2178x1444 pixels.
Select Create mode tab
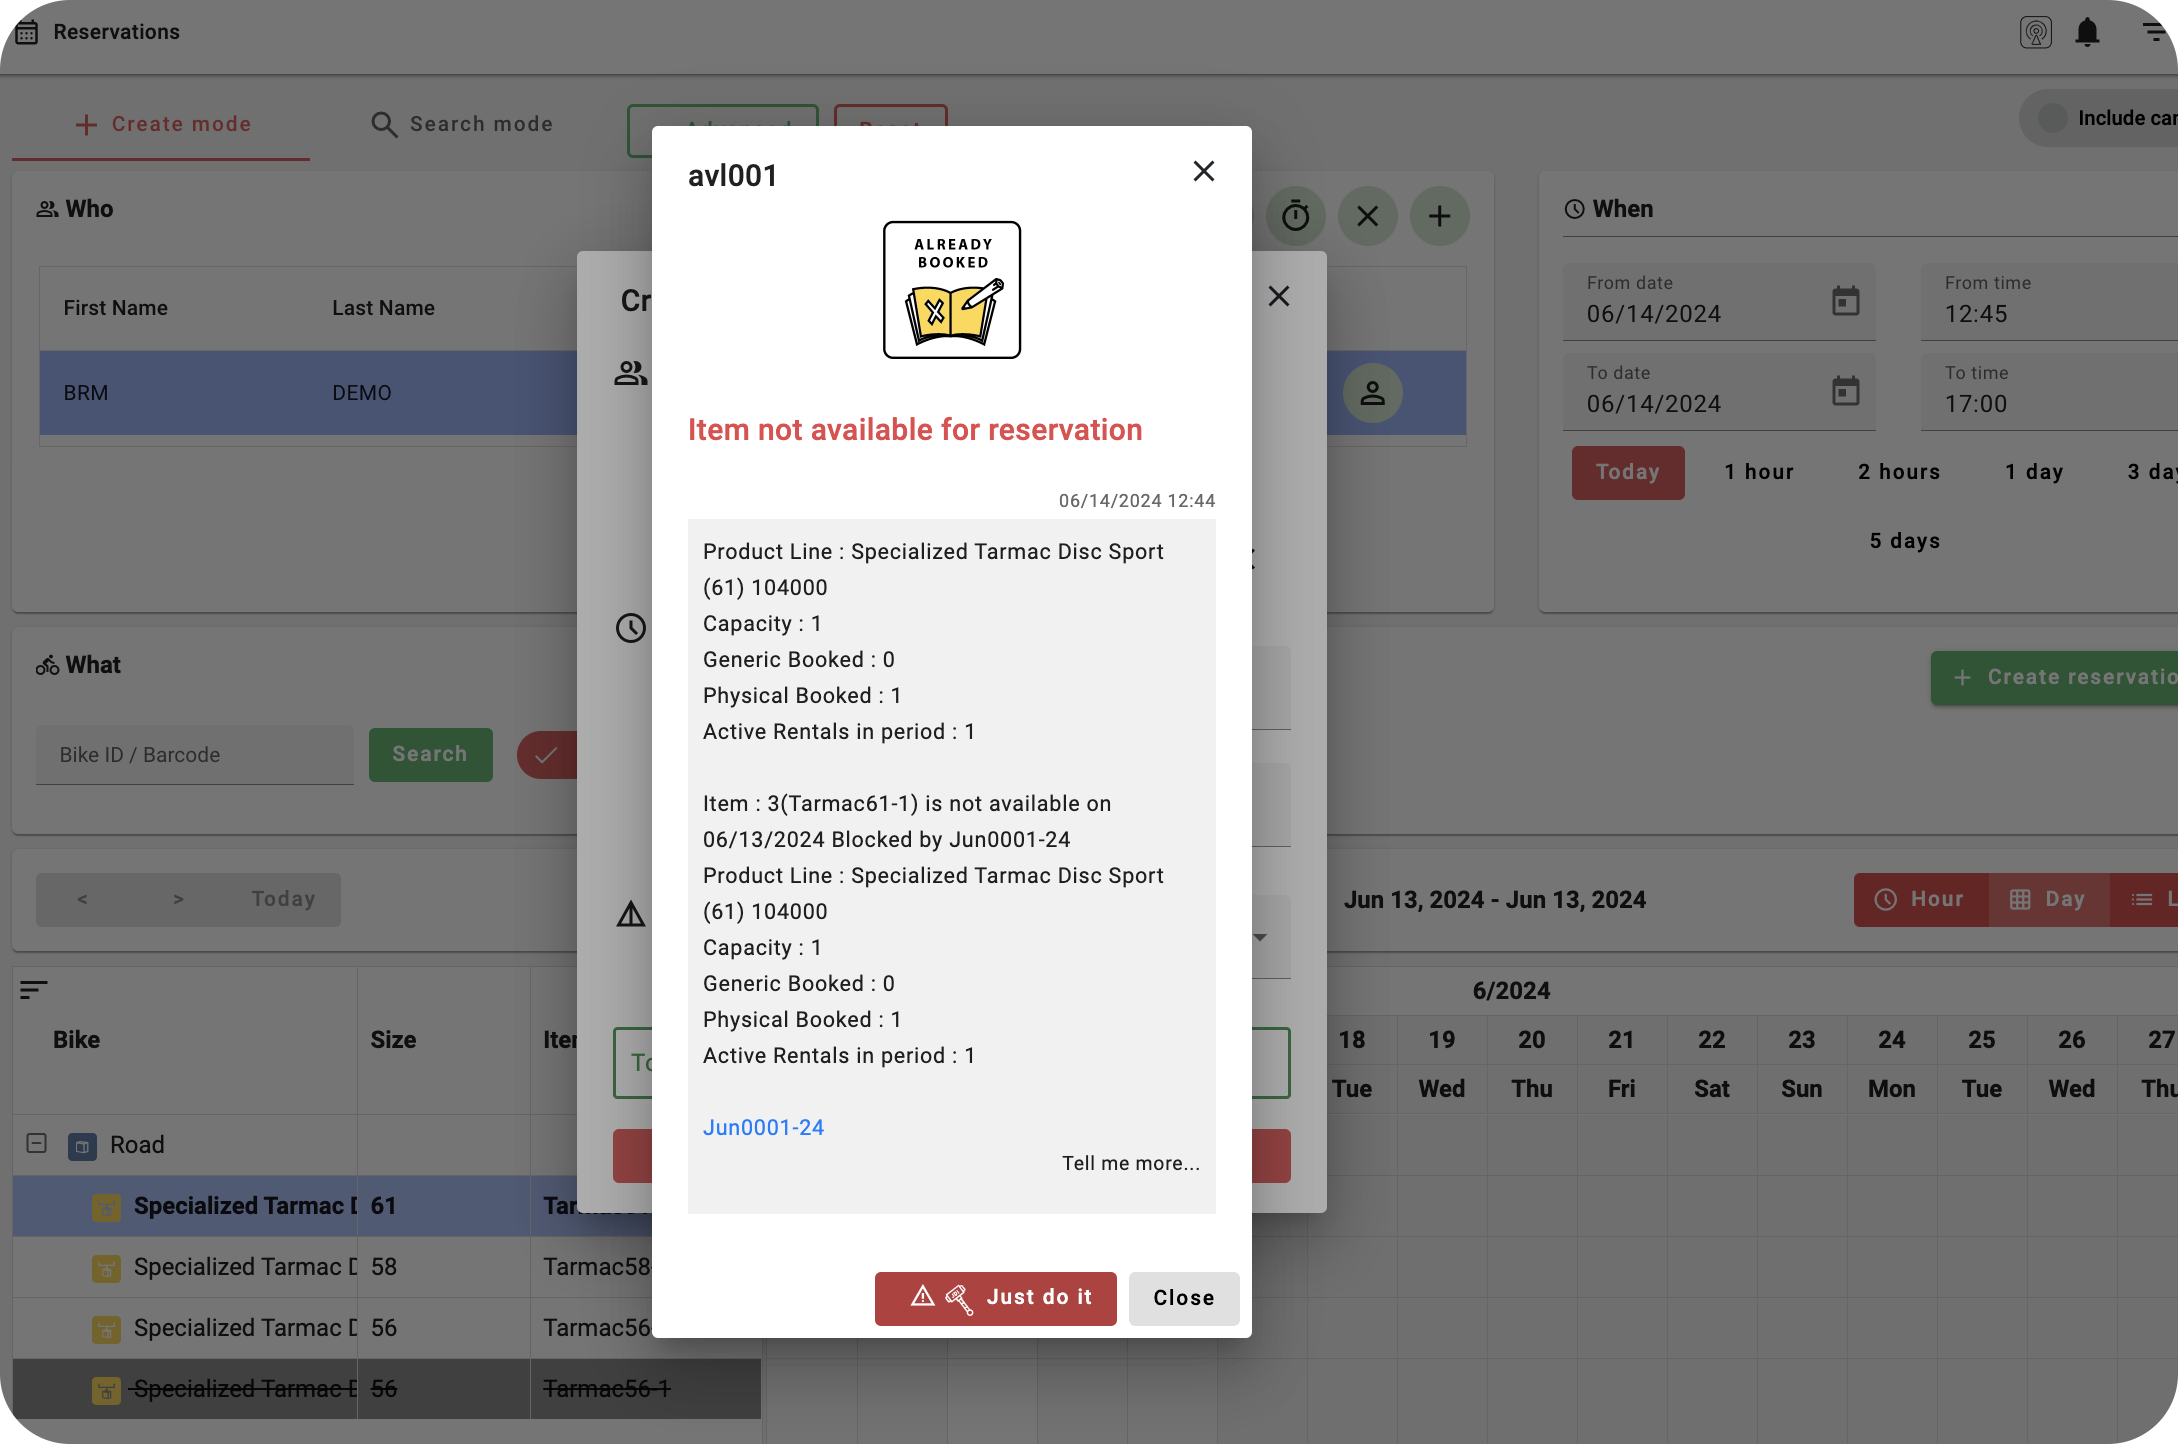click(x=163, y=124)
